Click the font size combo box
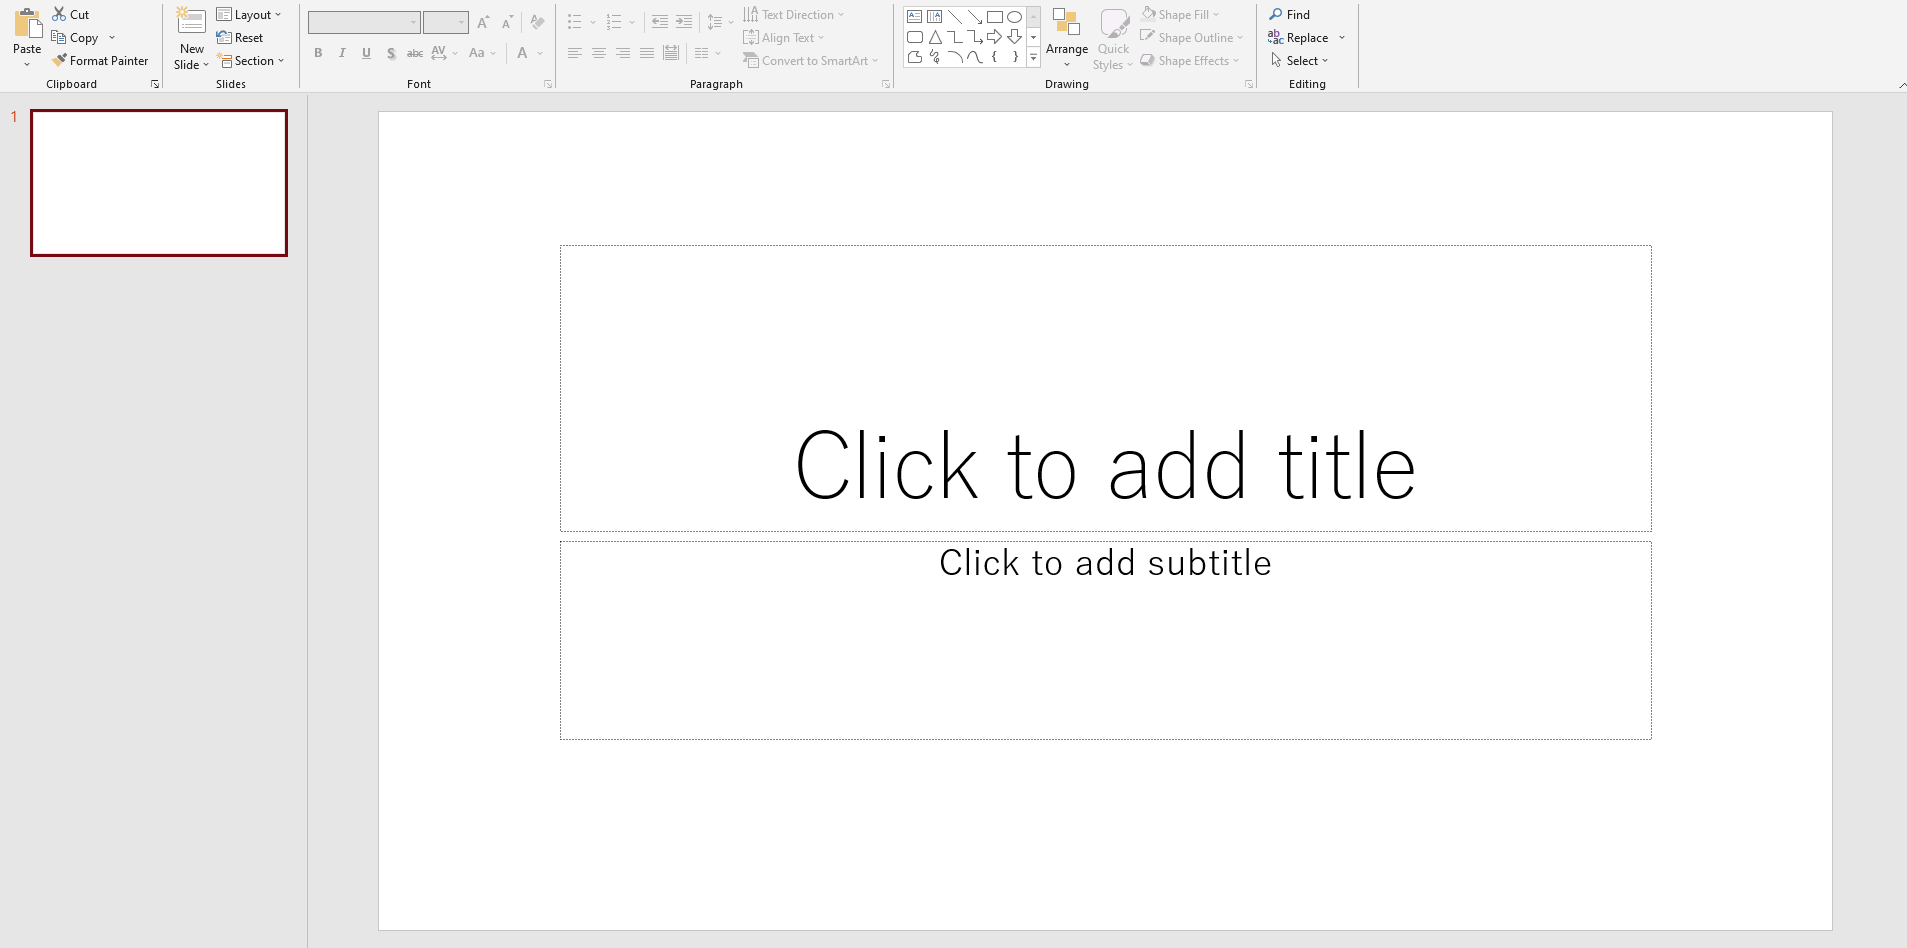The height and width of the screenshot is (948, 1907). click(446, 22)
